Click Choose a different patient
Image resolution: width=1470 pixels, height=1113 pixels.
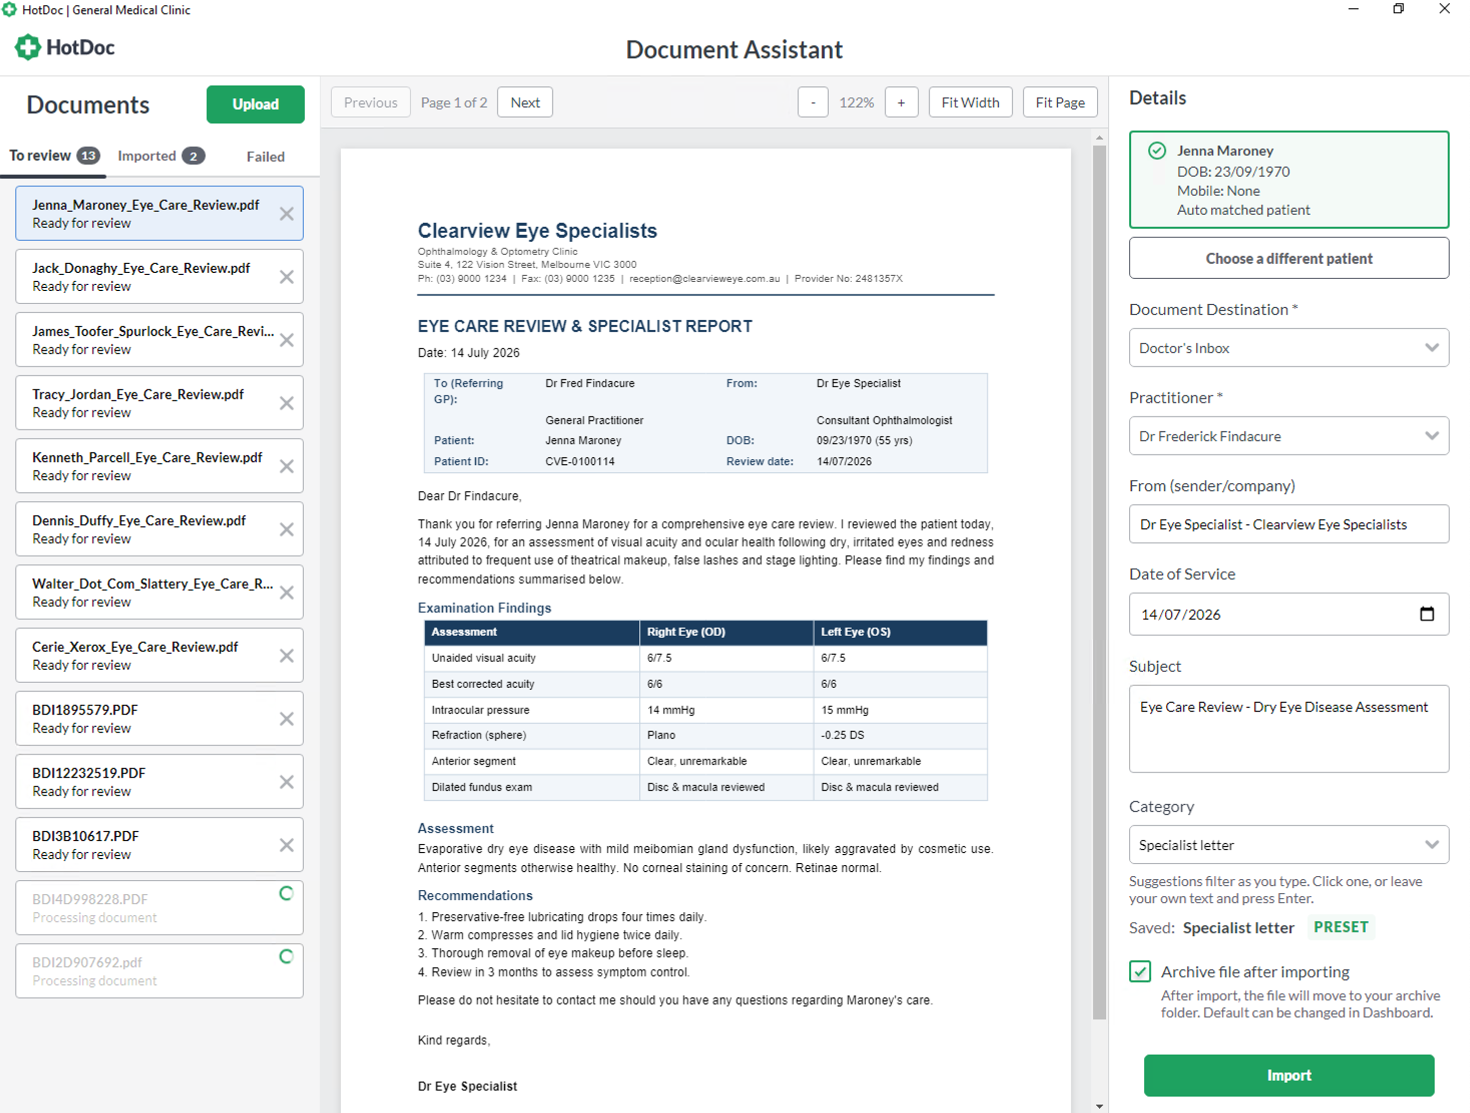1289,258
